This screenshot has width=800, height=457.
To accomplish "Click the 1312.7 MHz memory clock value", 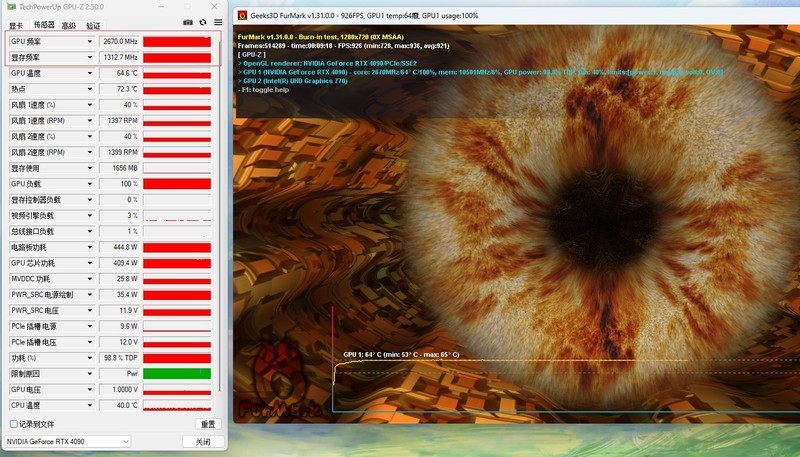I will pos(119,57).
